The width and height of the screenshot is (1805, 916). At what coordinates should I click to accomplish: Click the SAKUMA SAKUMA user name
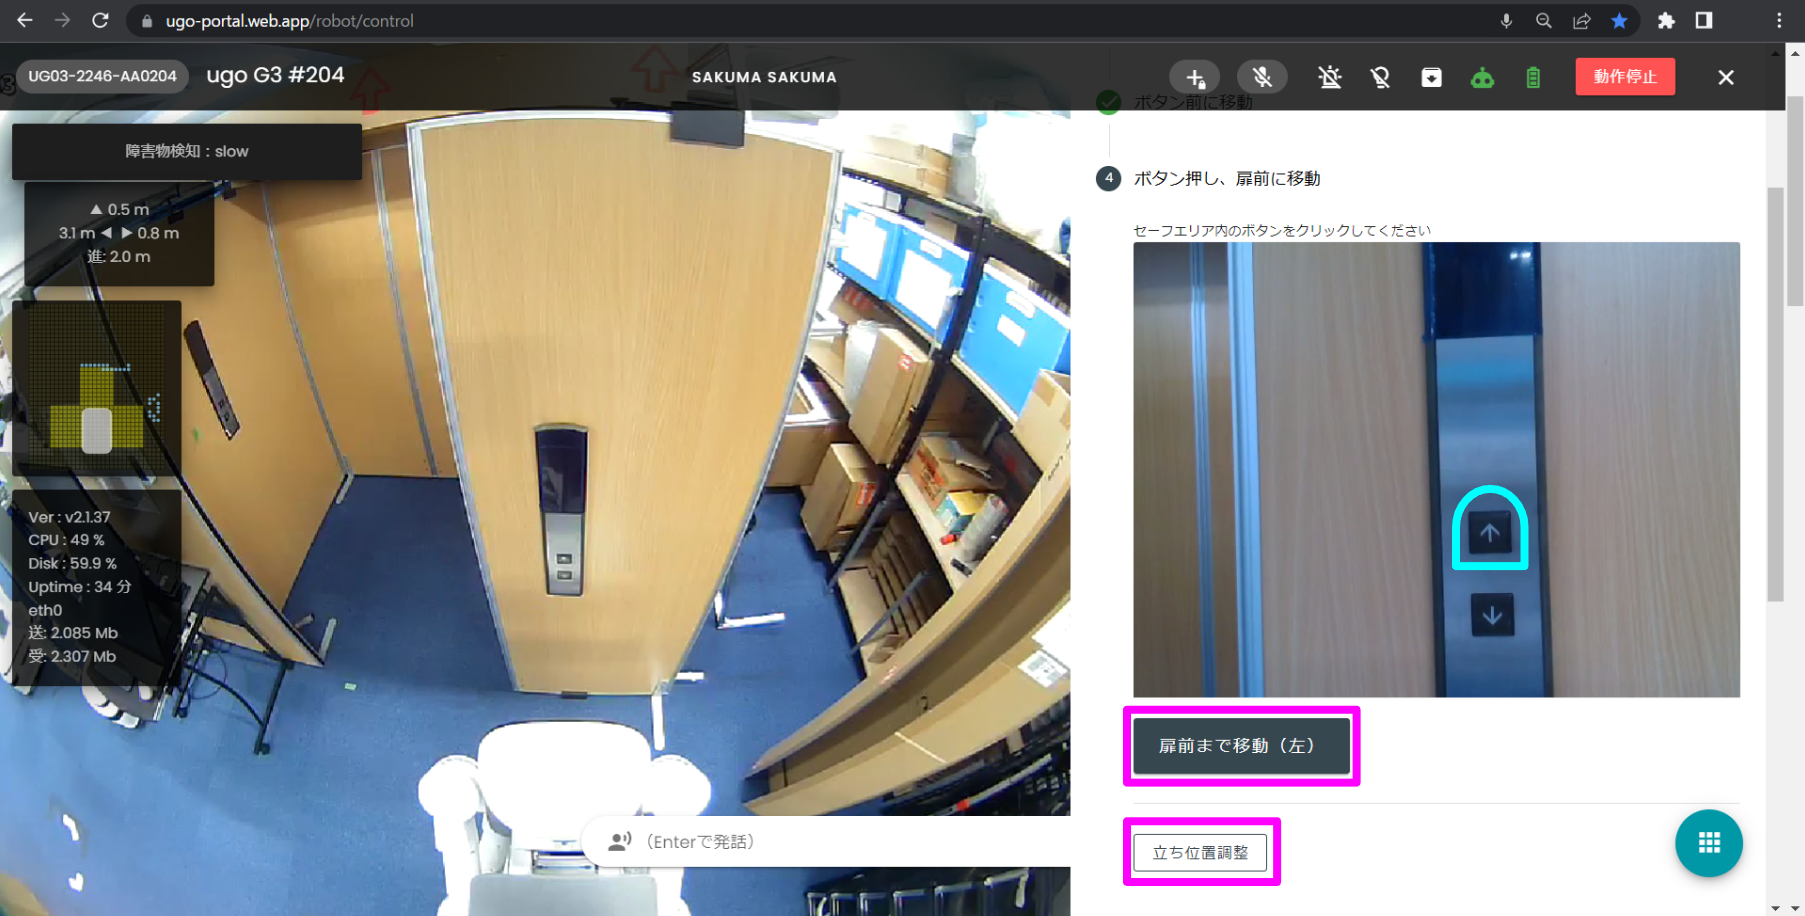764,77
